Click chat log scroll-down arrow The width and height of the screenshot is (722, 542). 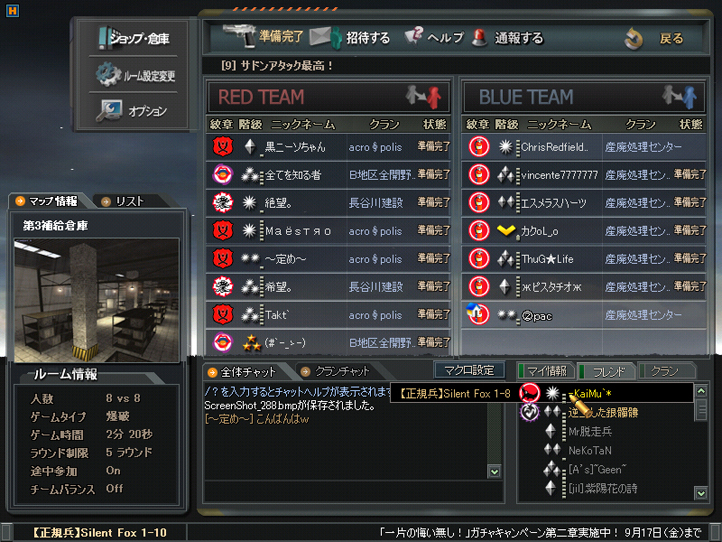click(x=495, y=472)
